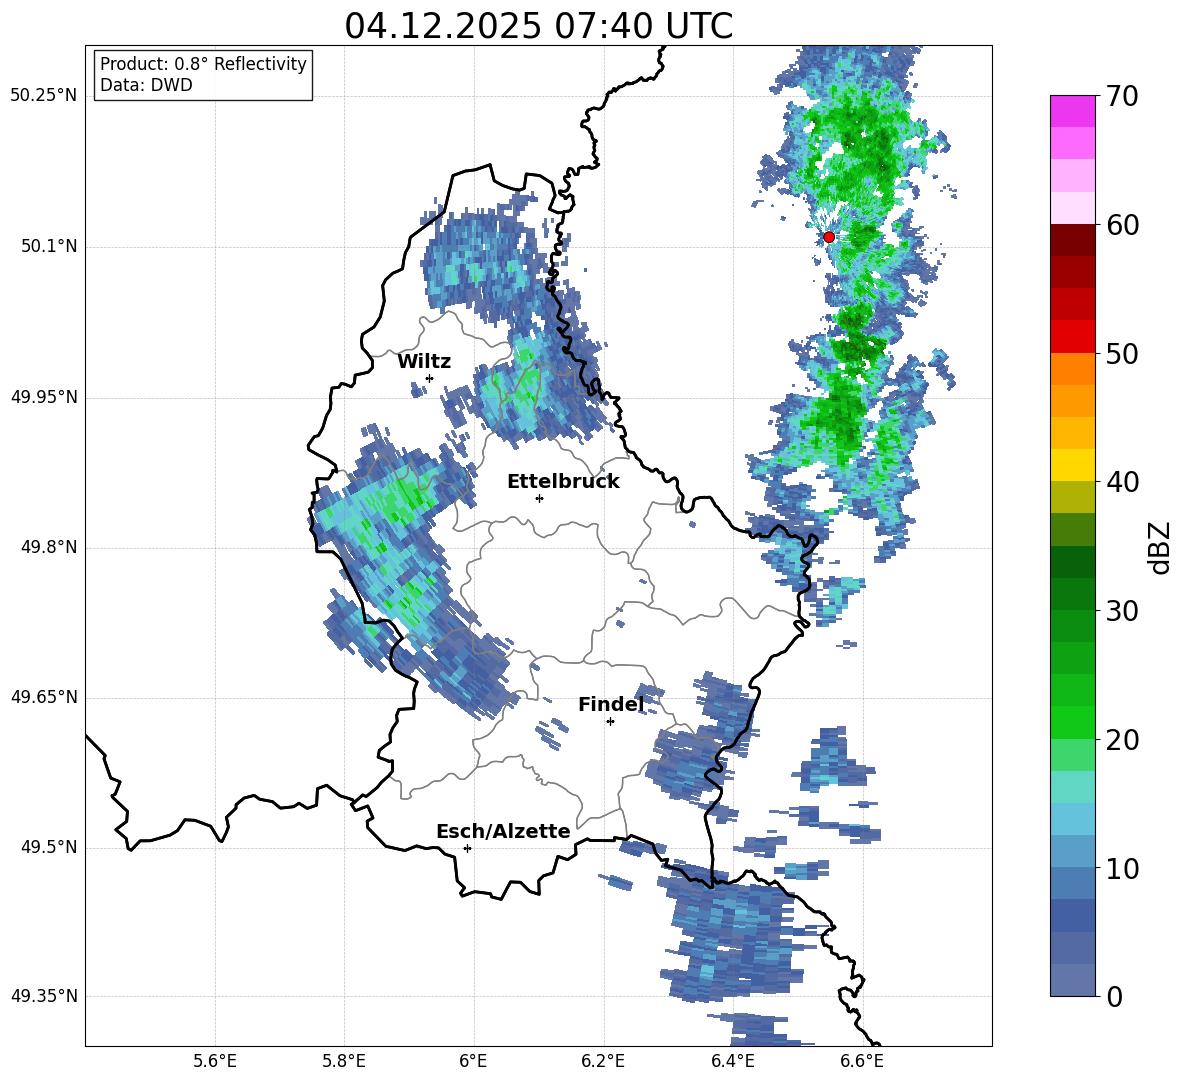Viewport: 1184px width, 1081px height.
Task: Click the 5.8°E longitude label
Action: tap(344, 1061)
